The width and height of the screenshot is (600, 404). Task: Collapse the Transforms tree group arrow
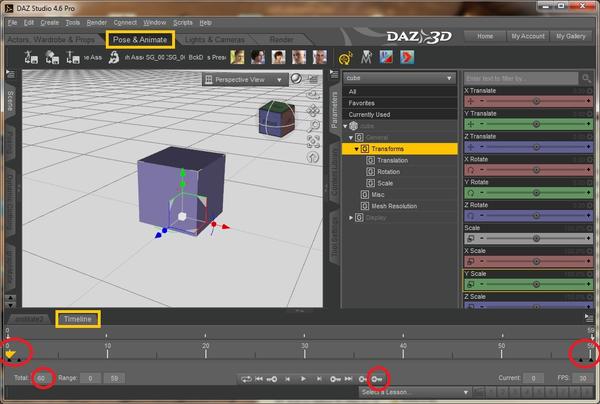pyautogui.click(x=356, y=149)
